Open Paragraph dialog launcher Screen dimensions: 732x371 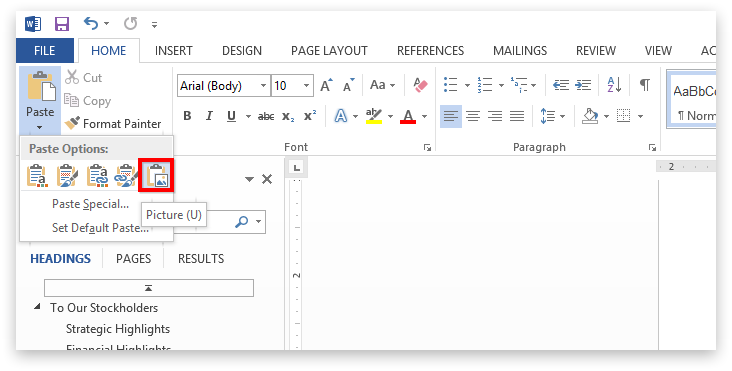pos(652,147)
